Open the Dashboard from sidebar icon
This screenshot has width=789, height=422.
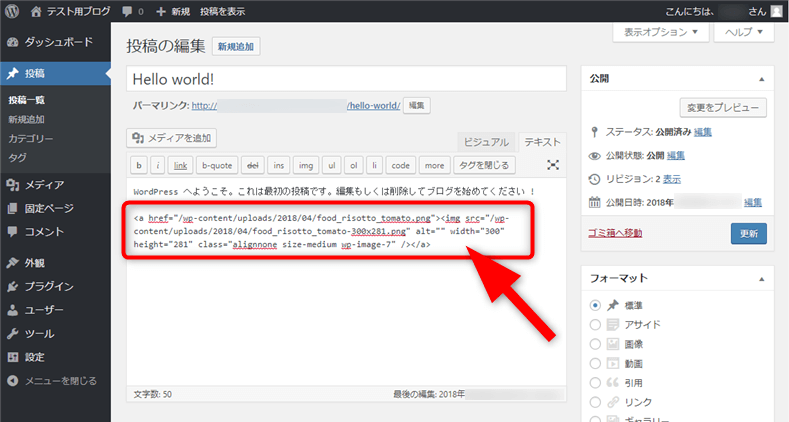[13, 43]
